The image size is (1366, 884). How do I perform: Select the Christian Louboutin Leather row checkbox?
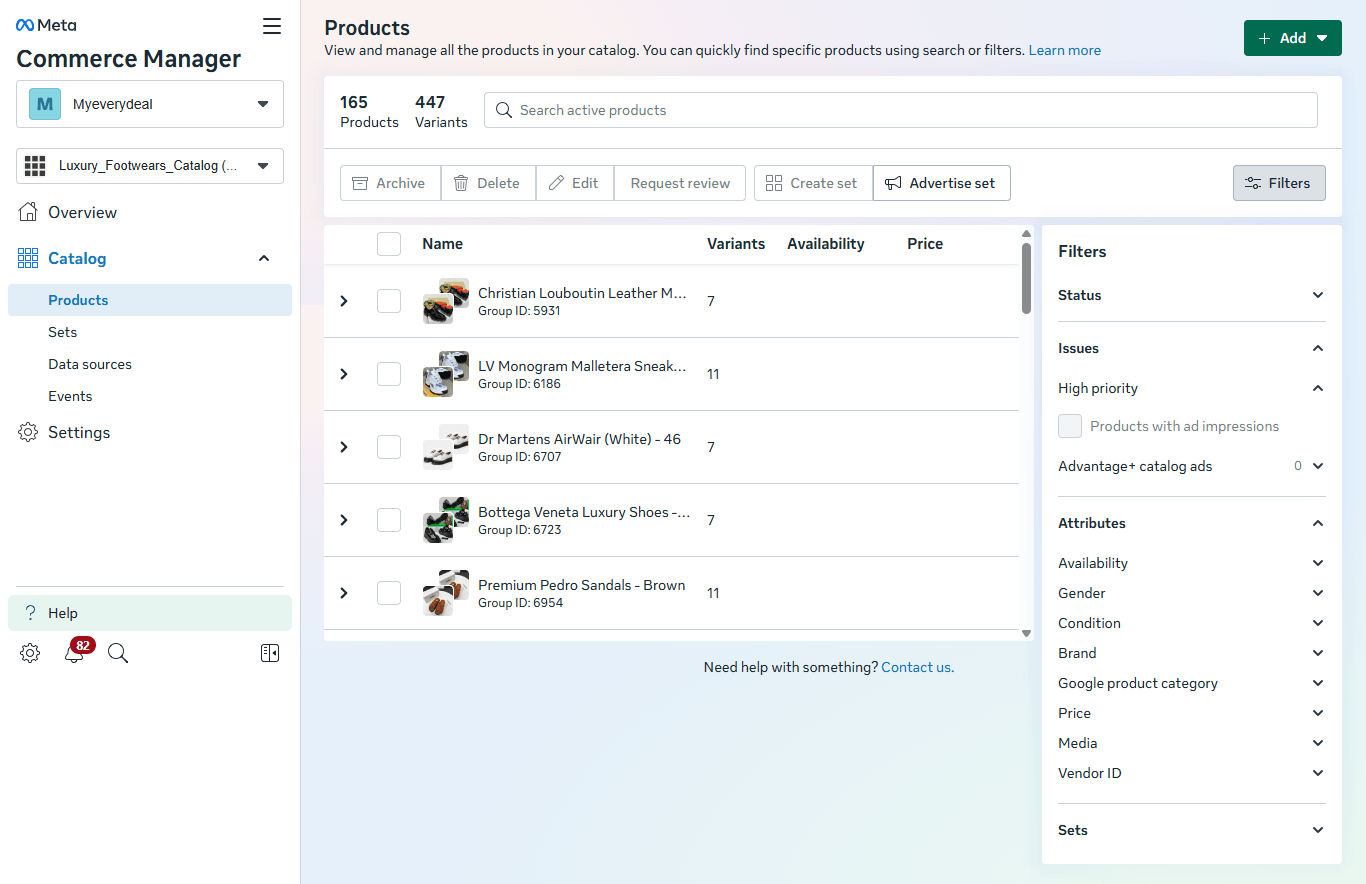pos(389,301)
